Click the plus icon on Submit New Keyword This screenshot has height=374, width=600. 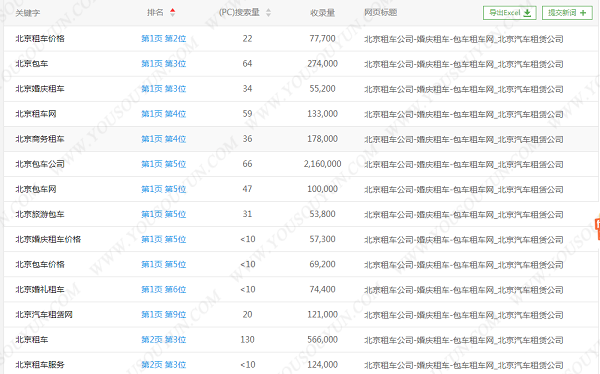click(583, 13)
